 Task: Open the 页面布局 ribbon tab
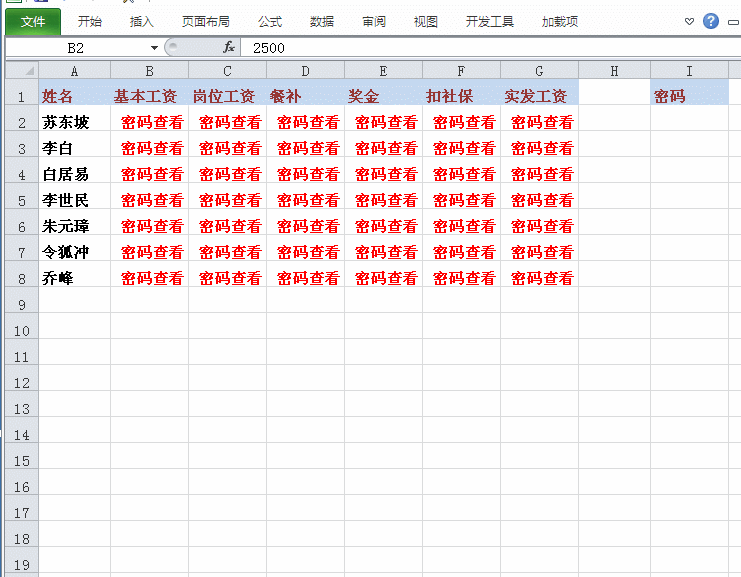point(206,22)
